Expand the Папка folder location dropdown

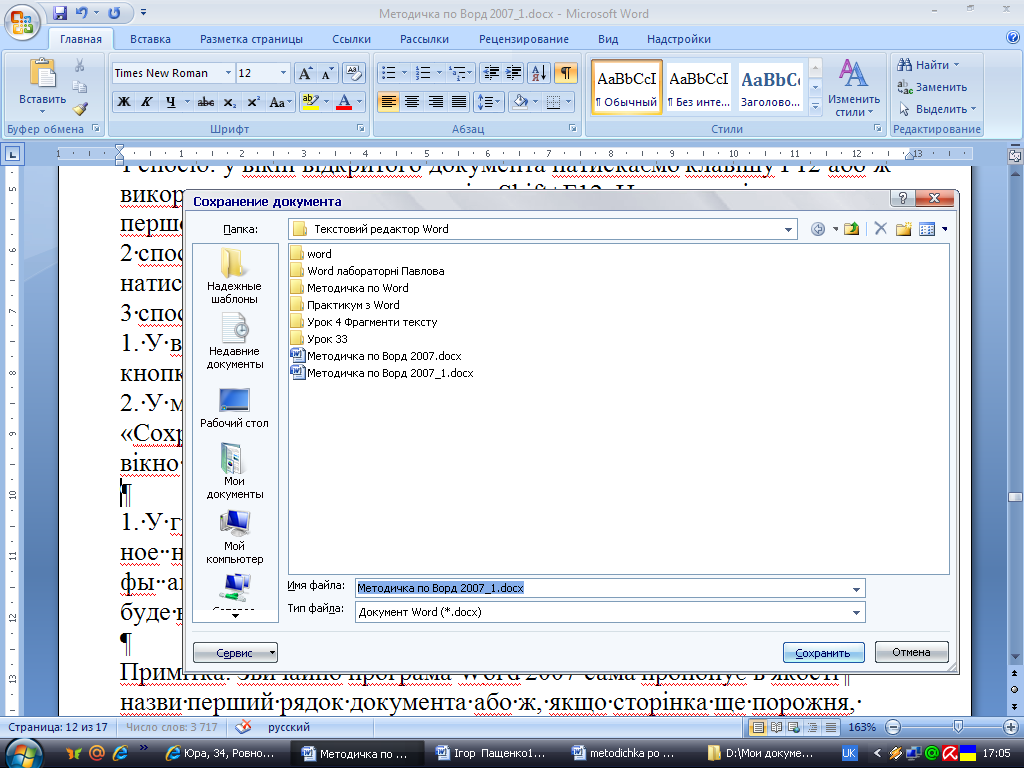[788, 230]
